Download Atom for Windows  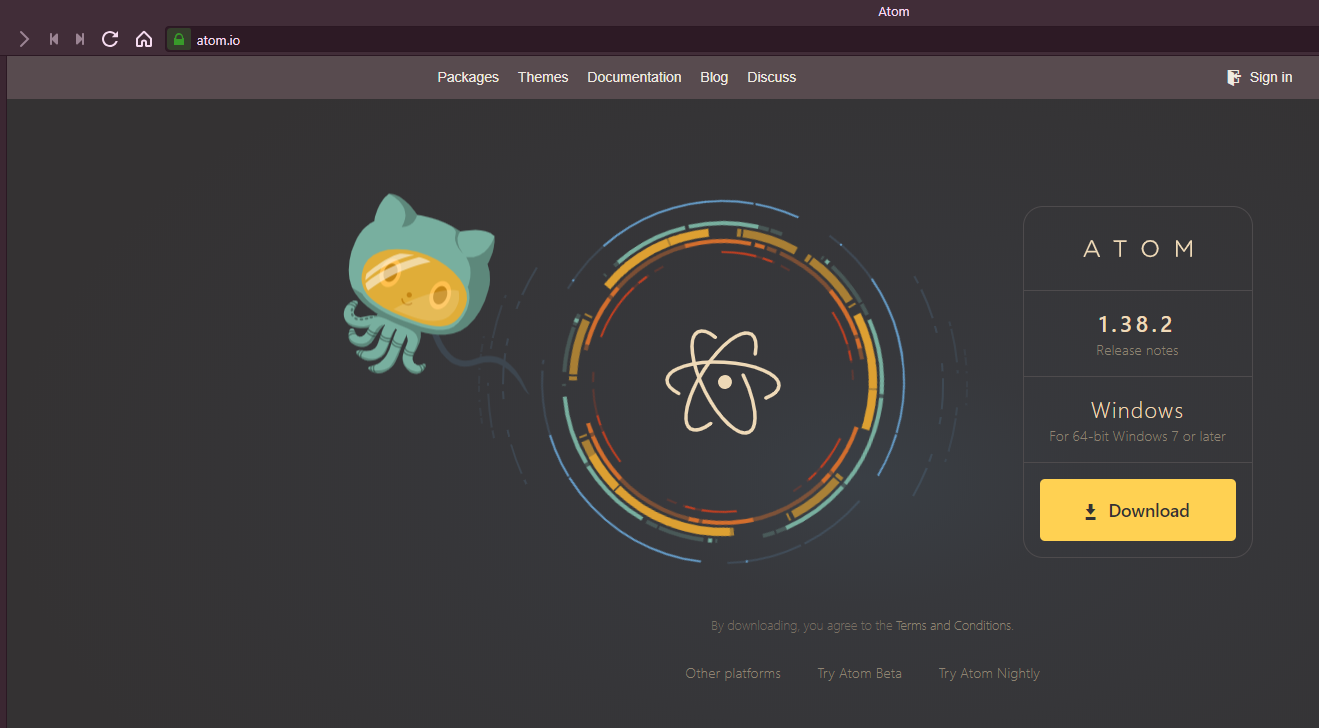click(x=1137, y=510)
